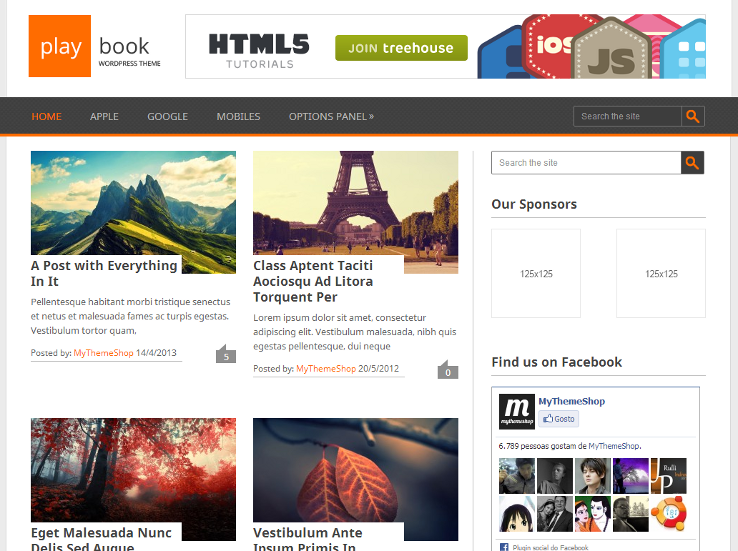Select the Google navigation item
Viewport: 738px width, 551px height.
pyautogui.click(x=167, y=116)
